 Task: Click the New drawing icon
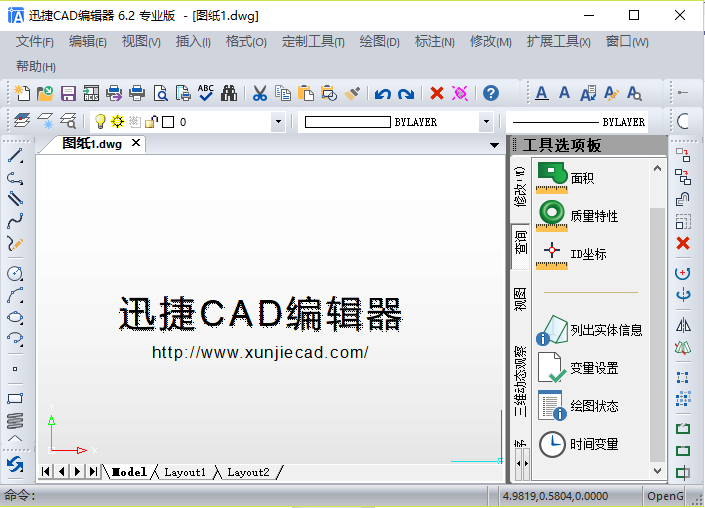point(22,93)
